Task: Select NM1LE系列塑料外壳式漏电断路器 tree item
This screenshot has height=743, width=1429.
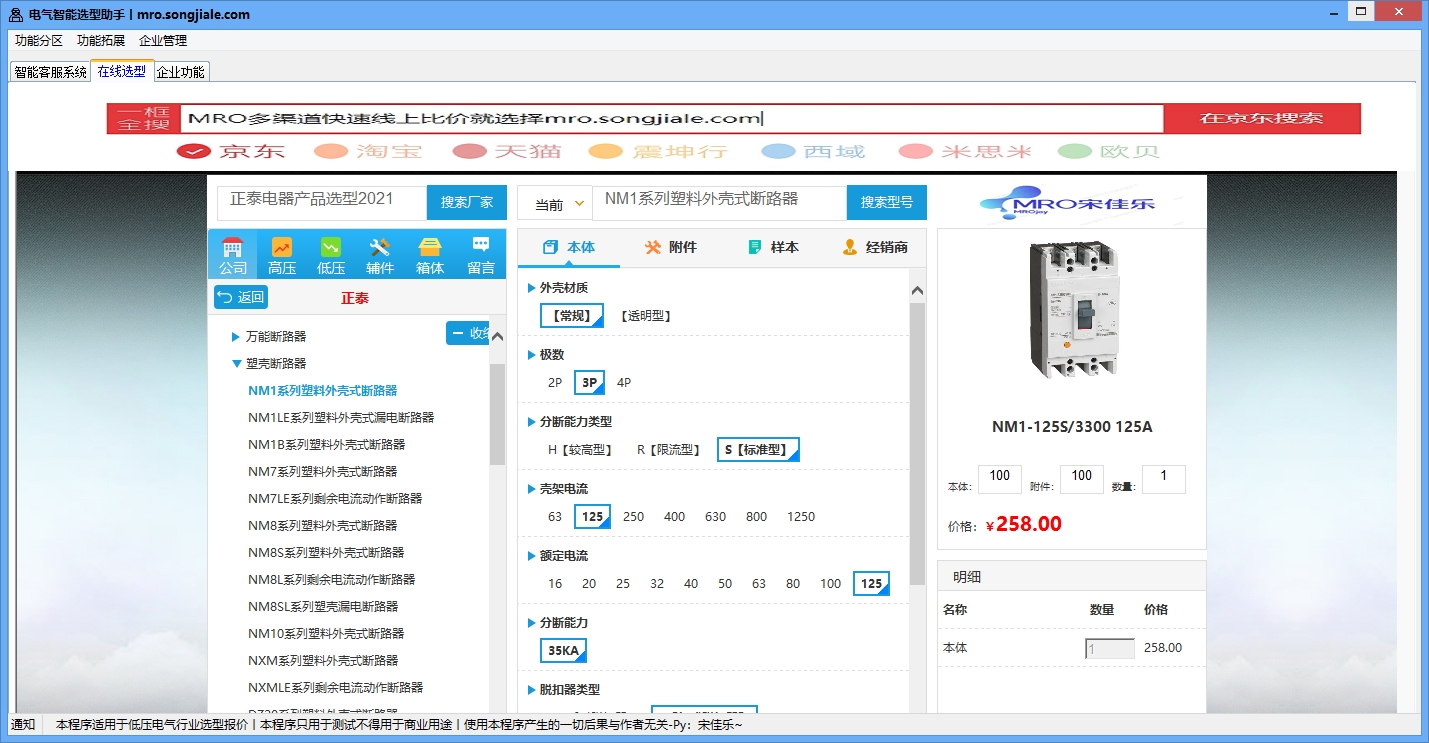Action: coord(341,418)
